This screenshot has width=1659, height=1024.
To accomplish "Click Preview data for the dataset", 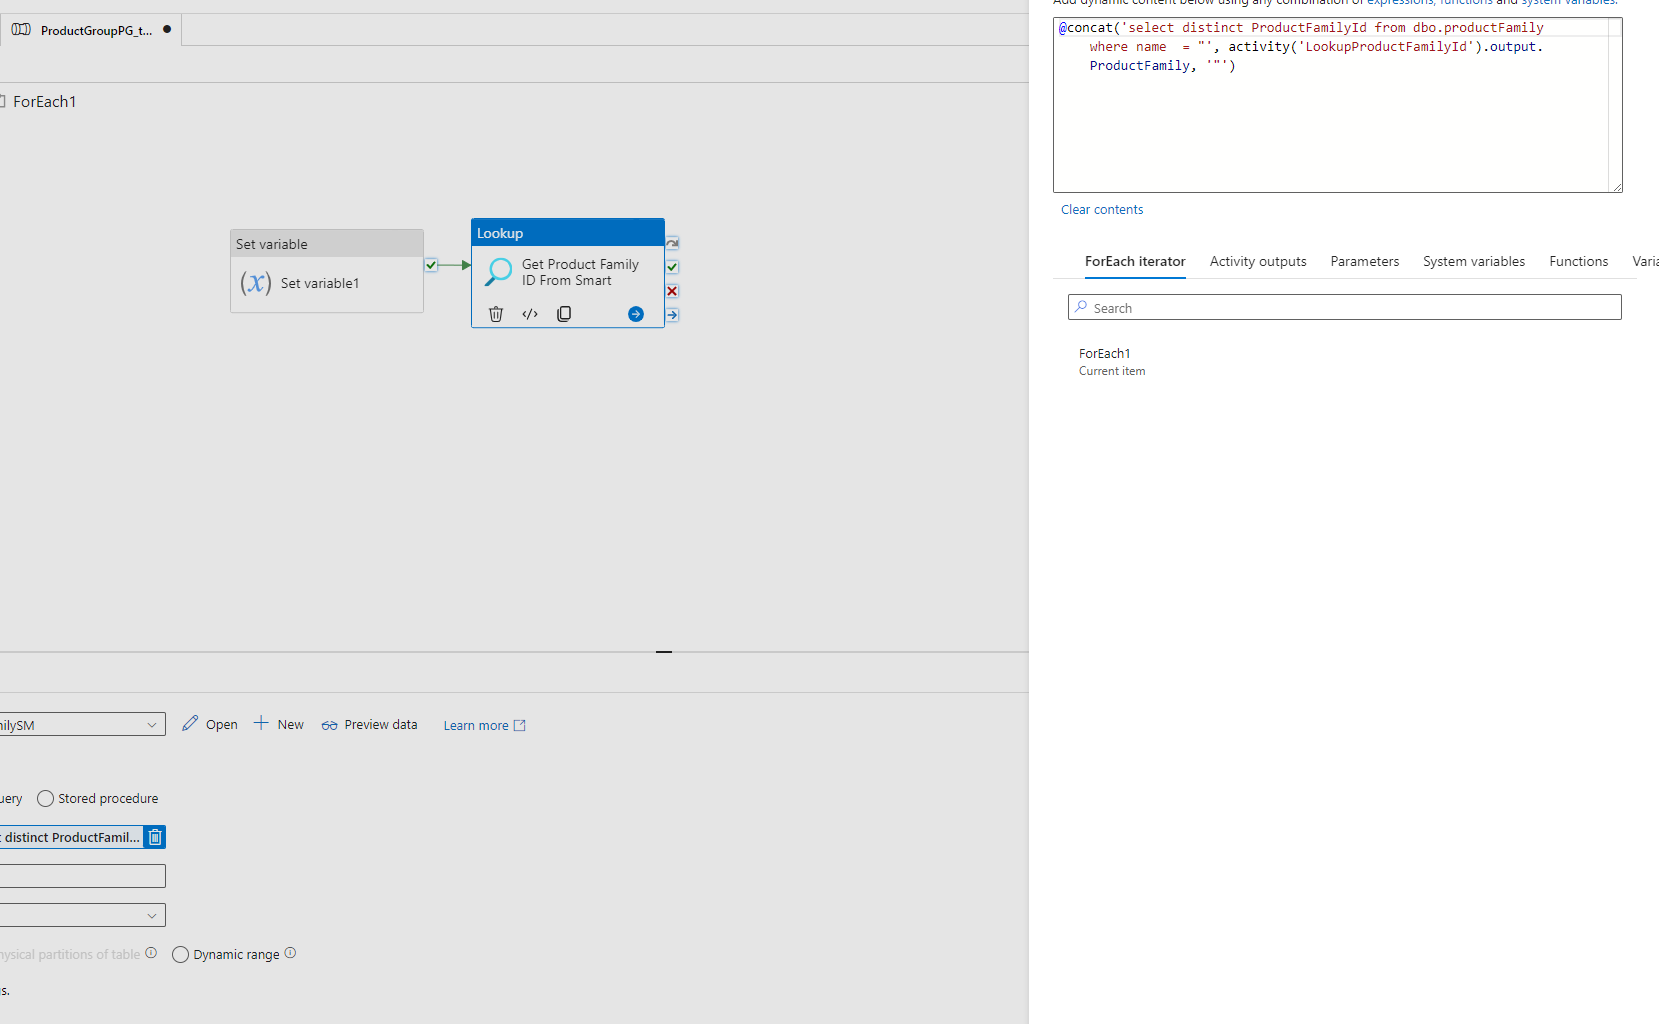I will coord(369,724).
